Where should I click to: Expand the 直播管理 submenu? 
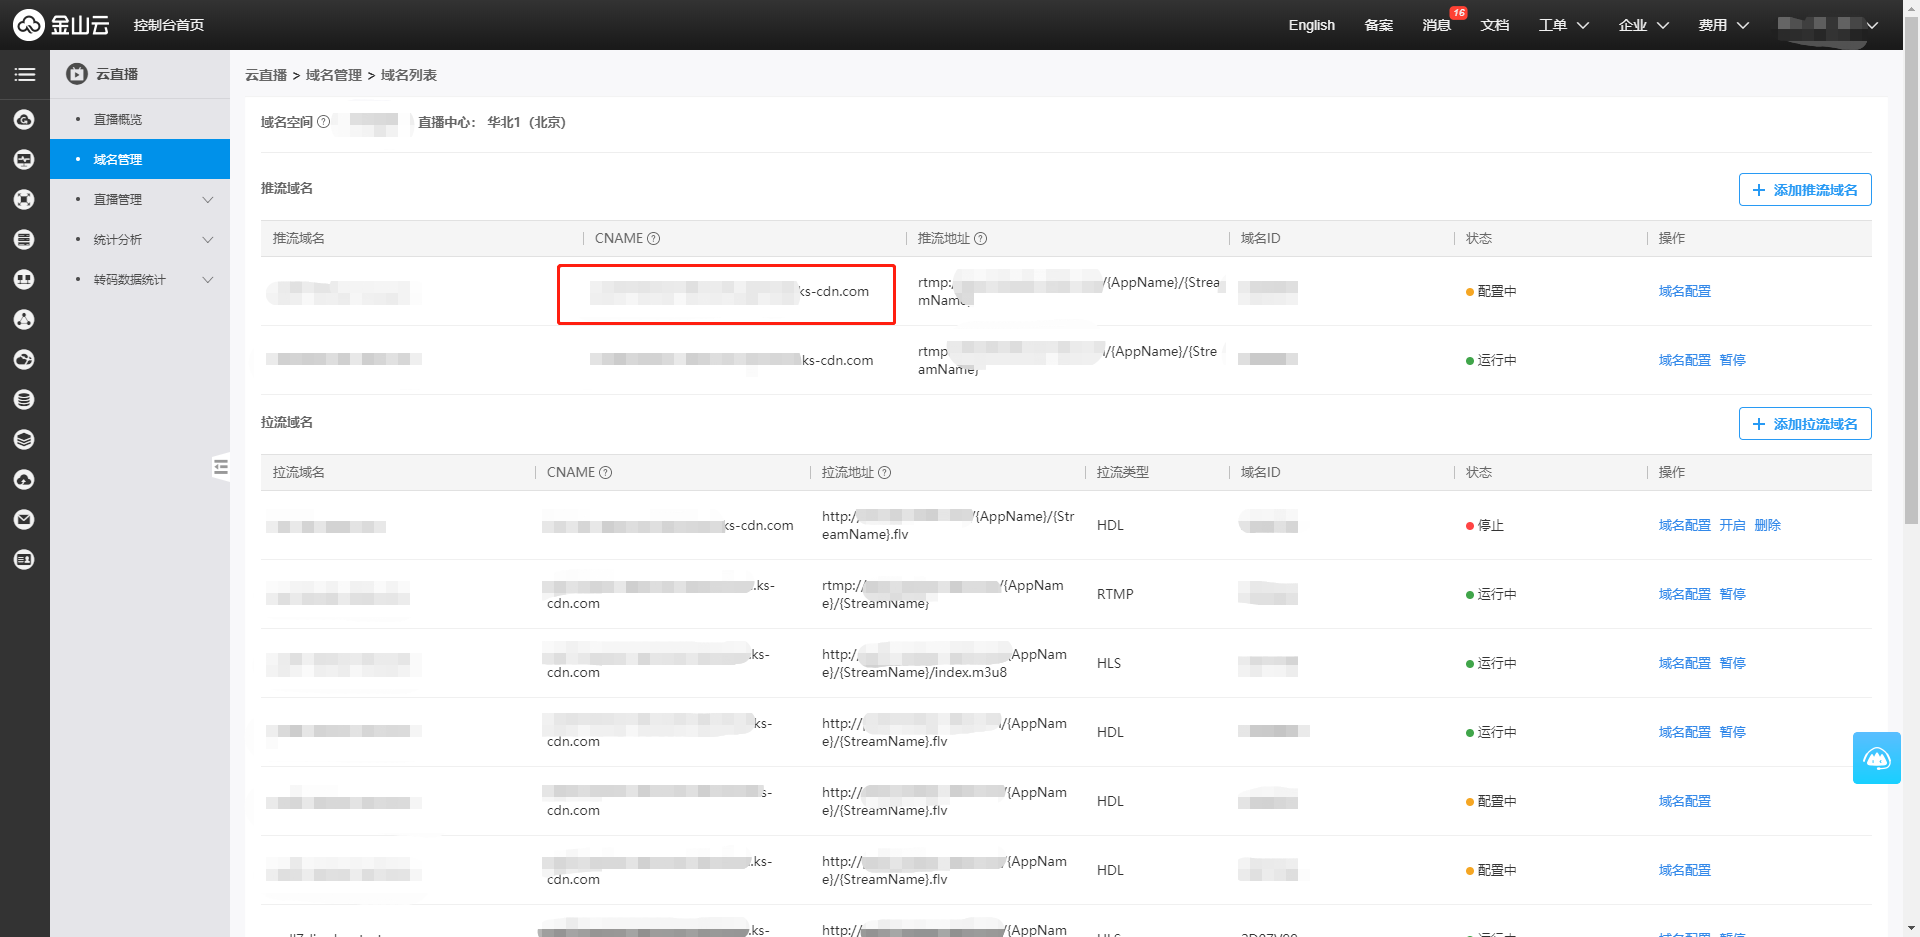coord(207,200)
